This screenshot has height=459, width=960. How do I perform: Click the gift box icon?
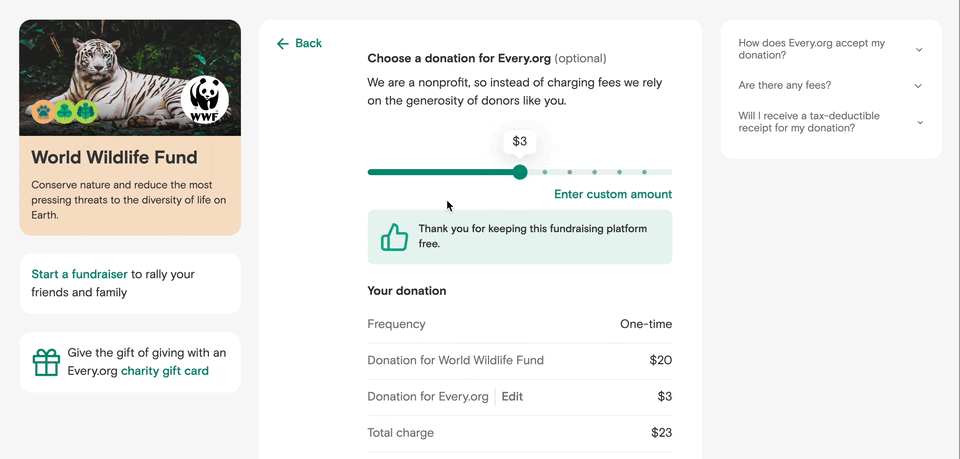point(47,362)
